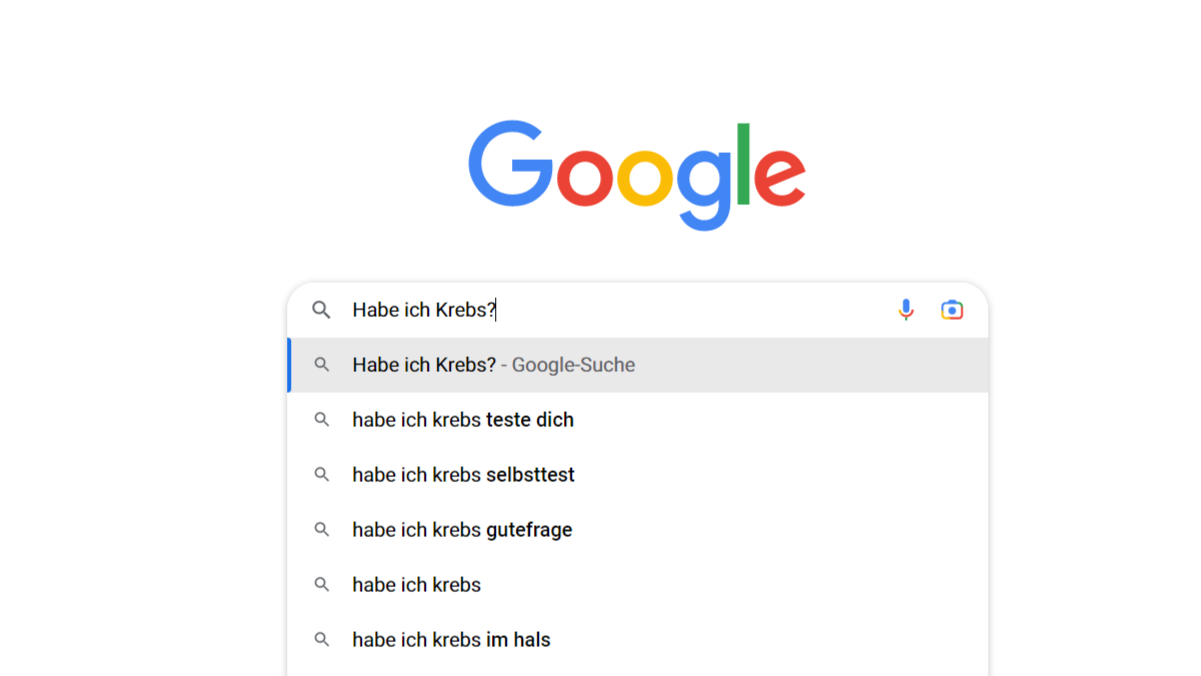This screenshot has width=1201, height=676.
Task: Click the blue bar beside the top suggestion
Action: [x=291, y=364]
